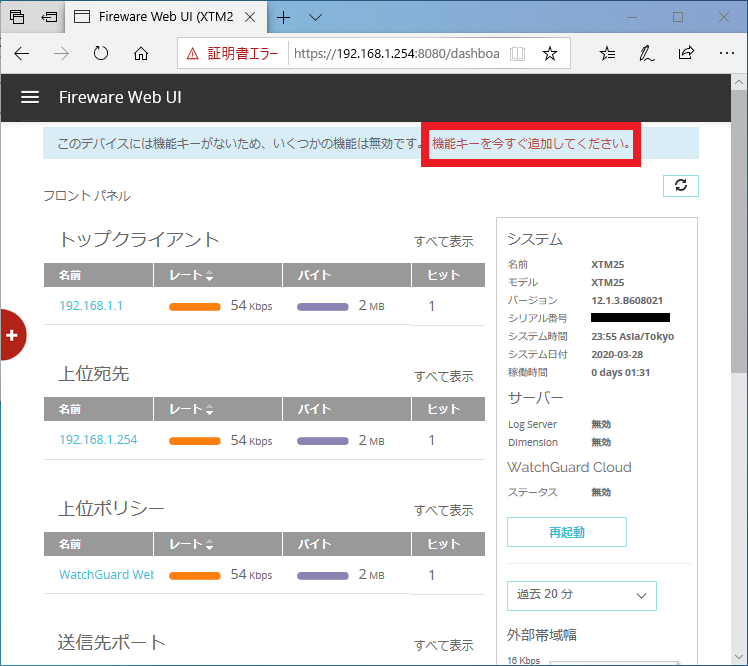Image resolution: width=748 pixels, height=666 pixels.
Task: Show all top destinations link
Action: click(x=444, y=376)
